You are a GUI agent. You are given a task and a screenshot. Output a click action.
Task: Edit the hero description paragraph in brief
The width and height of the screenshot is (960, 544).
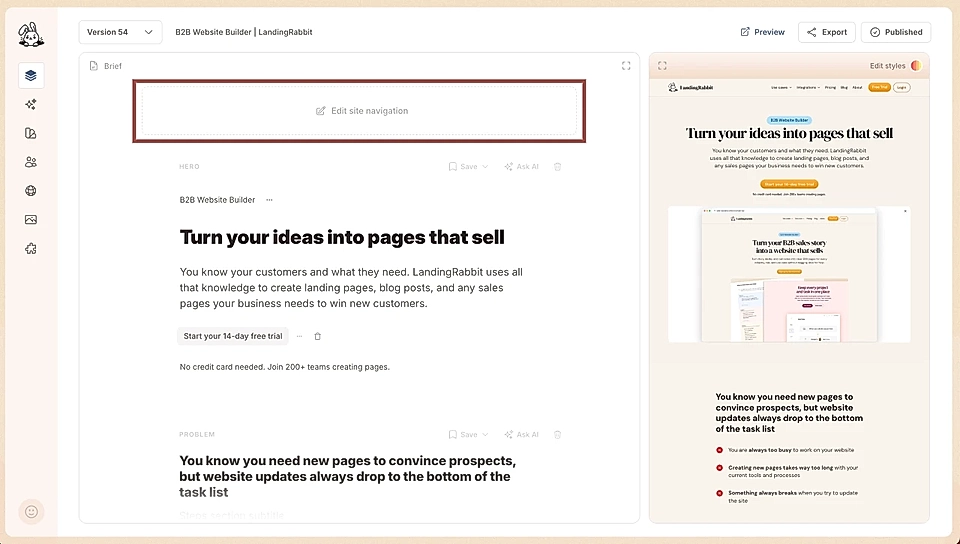point(351,288)
